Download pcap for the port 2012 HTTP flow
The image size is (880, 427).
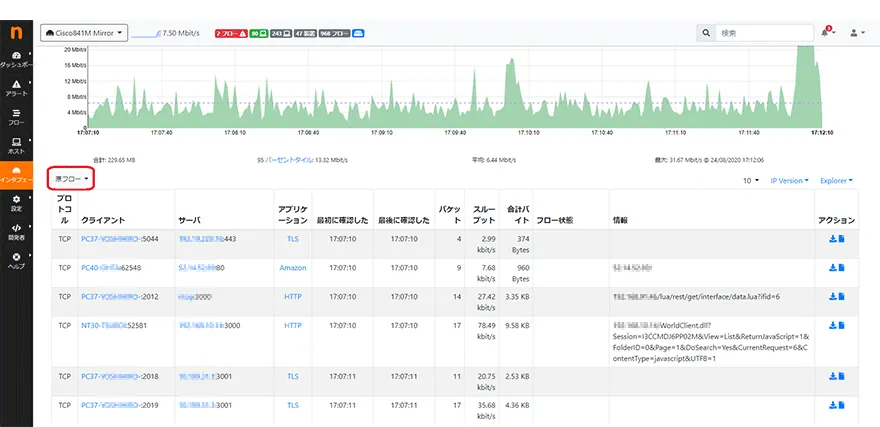[x=832, y=296]
